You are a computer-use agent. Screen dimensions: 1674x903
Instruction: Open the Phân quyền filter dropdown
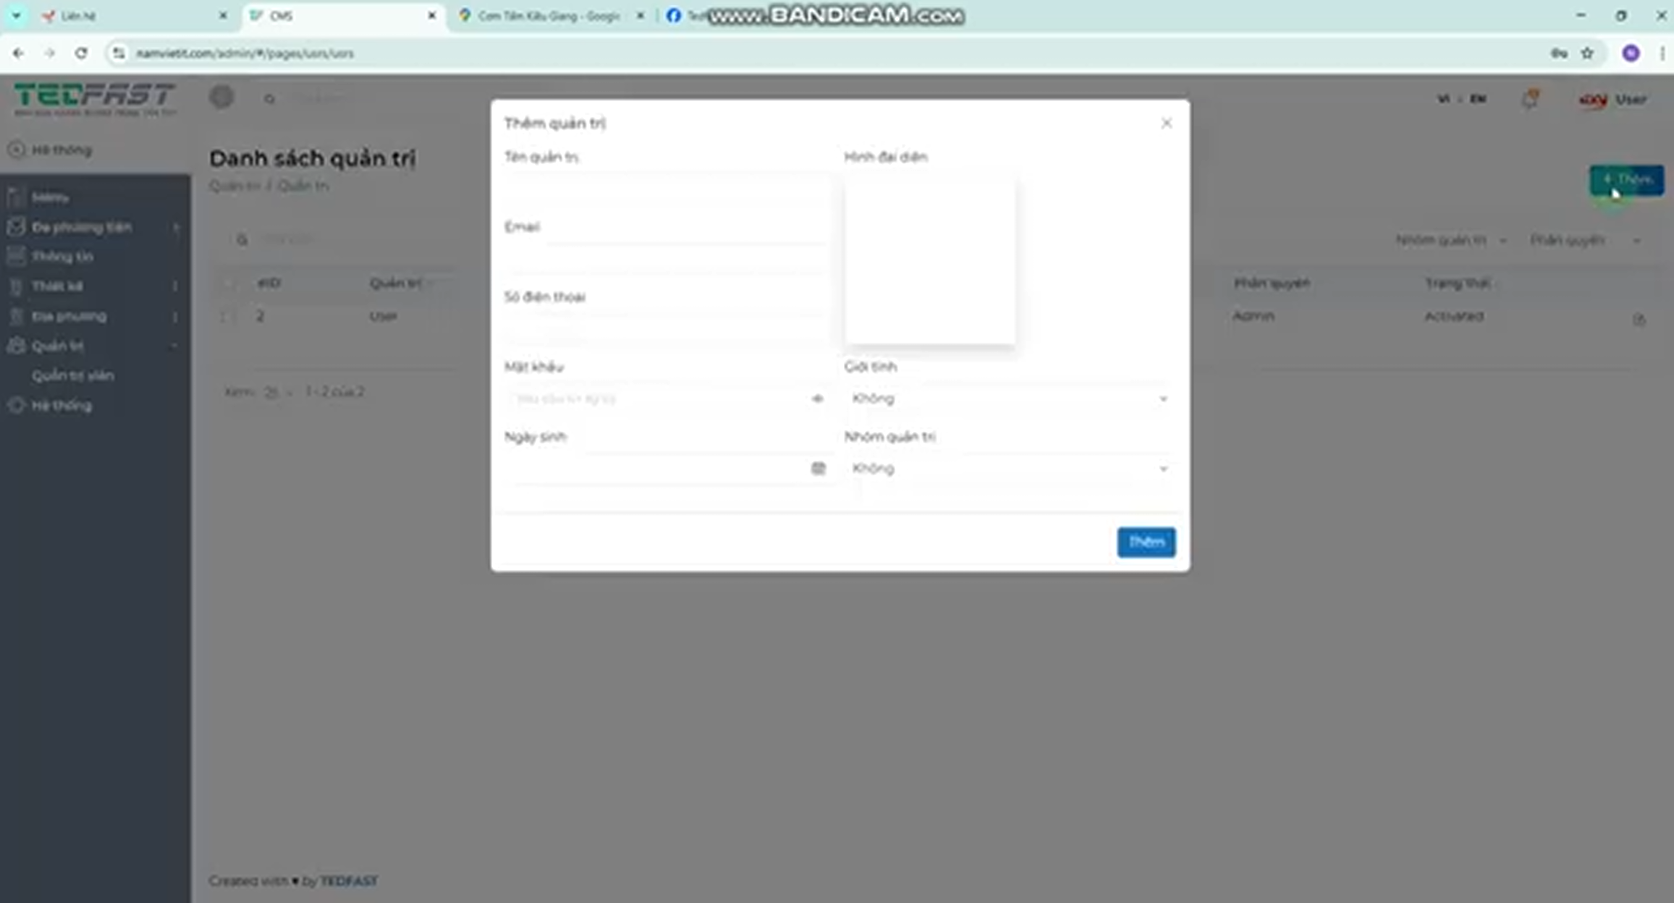pyautogui.click(x=1585, y=241)
